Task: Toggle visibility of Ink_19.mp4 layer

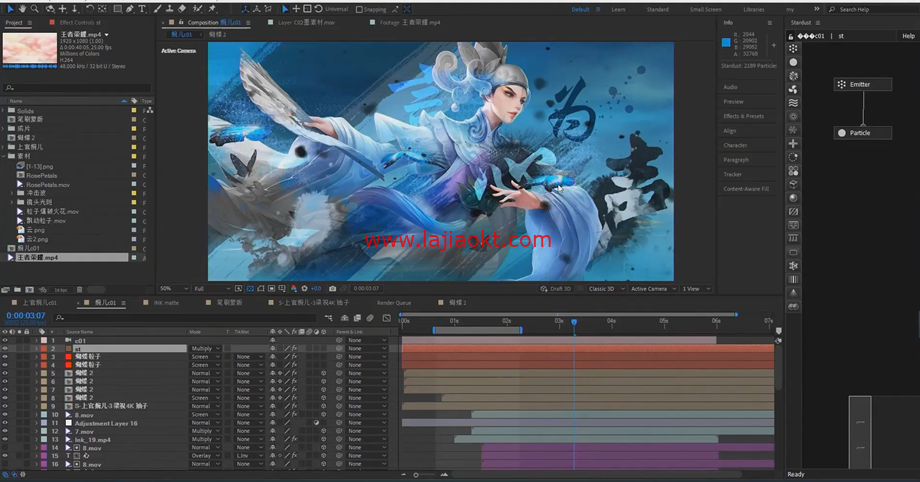Action: click(x=5, y=439)
